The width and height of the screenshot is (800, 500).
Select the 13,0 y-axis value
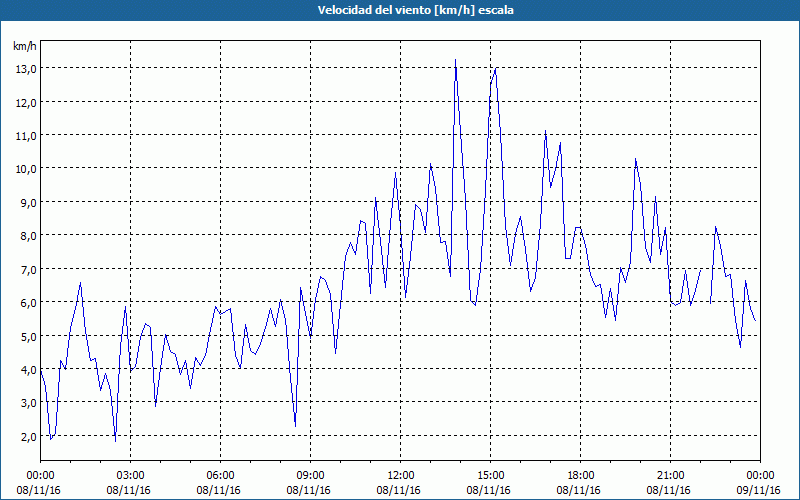tap(26, 69)
